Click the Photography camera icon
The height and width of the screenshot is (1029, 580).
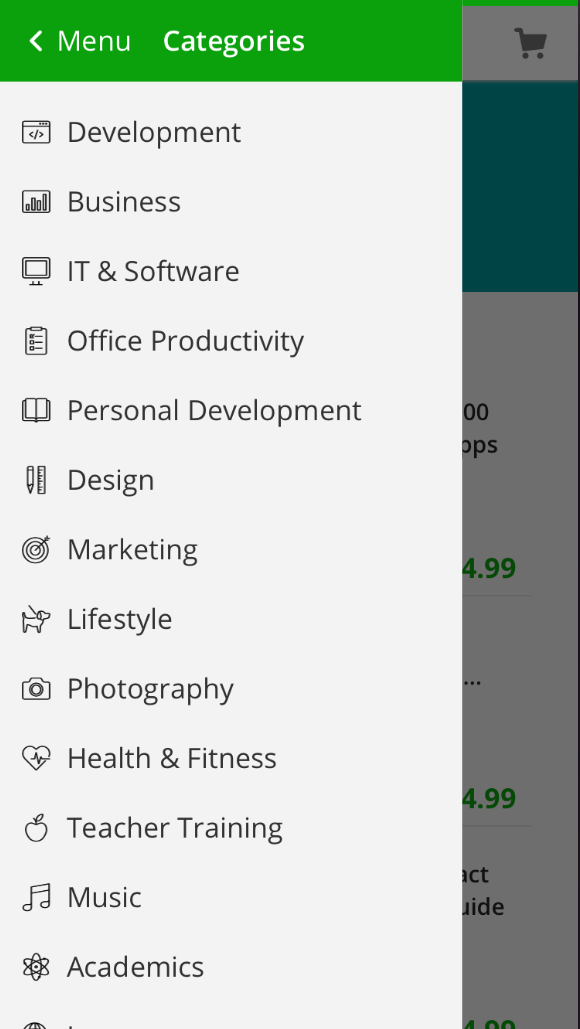(36, 689)
